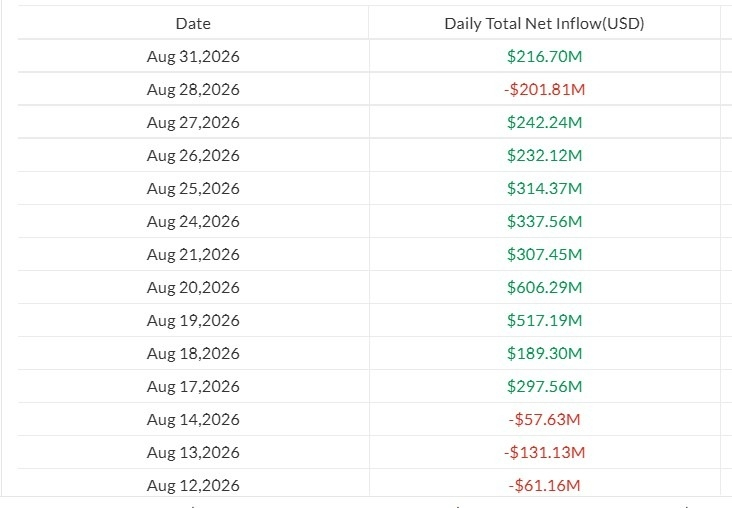Select the Aug 24,2026 date cell
The width and height of the screenshot is (732, 508).
[x=193, y=221]
